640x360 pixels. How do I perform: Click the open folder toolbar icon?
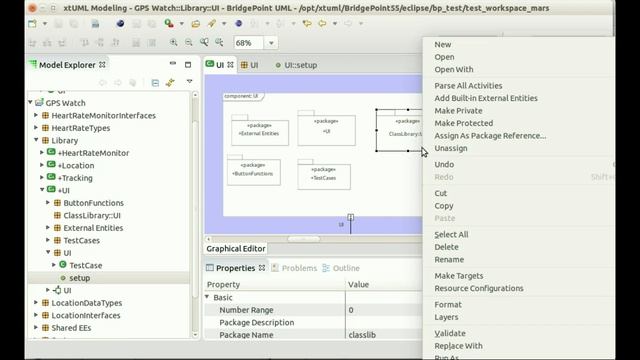[196, 24]
